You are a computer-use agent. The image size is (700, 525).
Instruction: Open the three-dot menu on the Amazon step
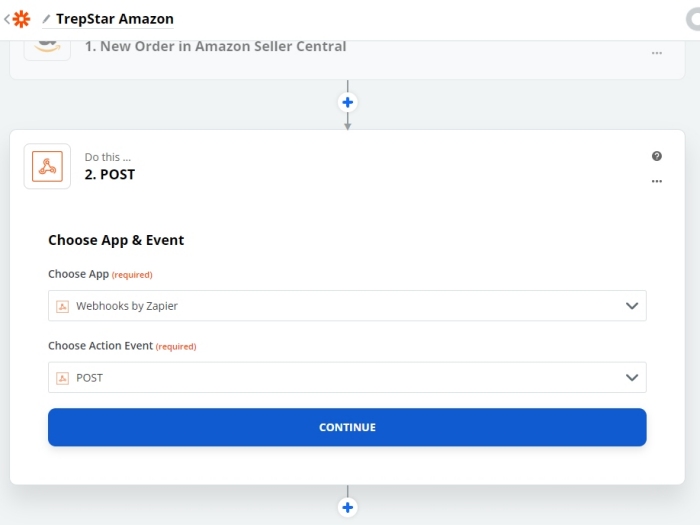[x=656, y=53]
